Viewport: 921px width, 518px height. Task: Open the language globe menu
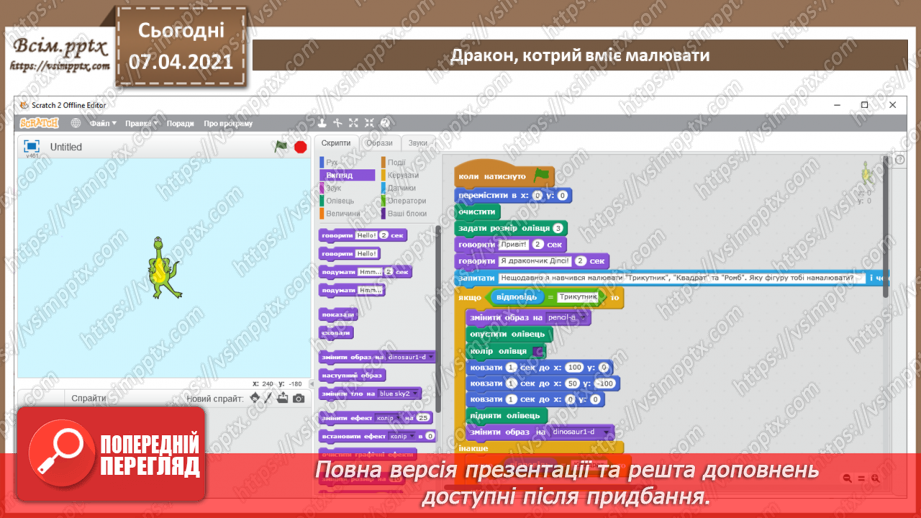coord(76,123)
